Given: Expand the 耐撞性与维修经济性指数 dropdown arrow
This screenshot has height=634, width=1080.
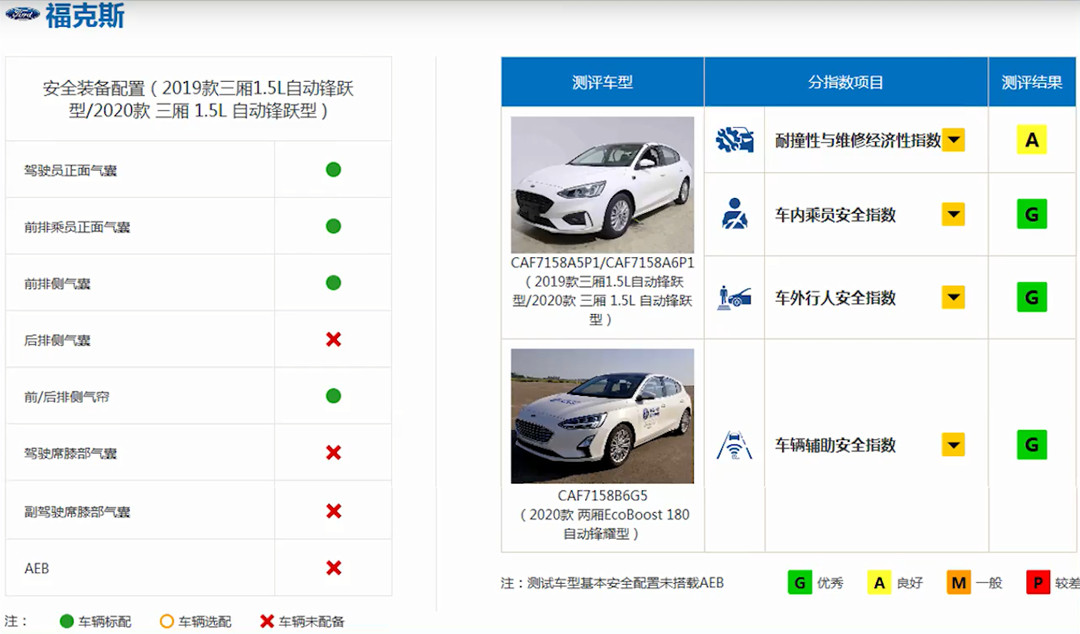Looking at the screenshot, I should [x=954, y=140].
